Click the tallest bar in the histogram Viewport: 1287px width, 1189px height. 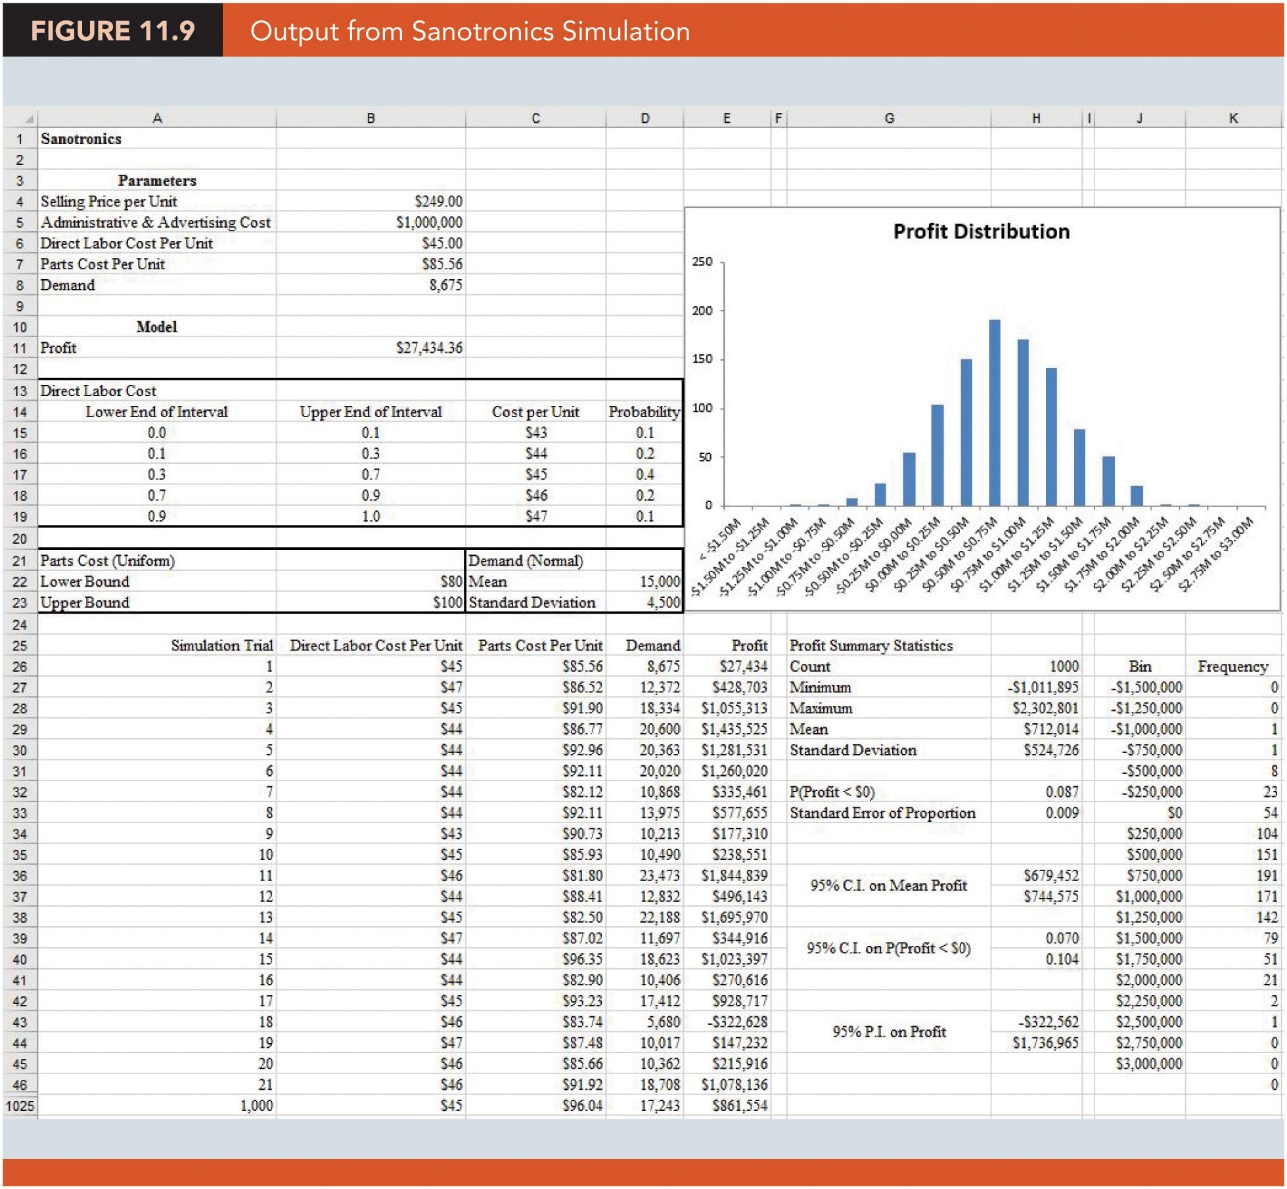(994, 410)
